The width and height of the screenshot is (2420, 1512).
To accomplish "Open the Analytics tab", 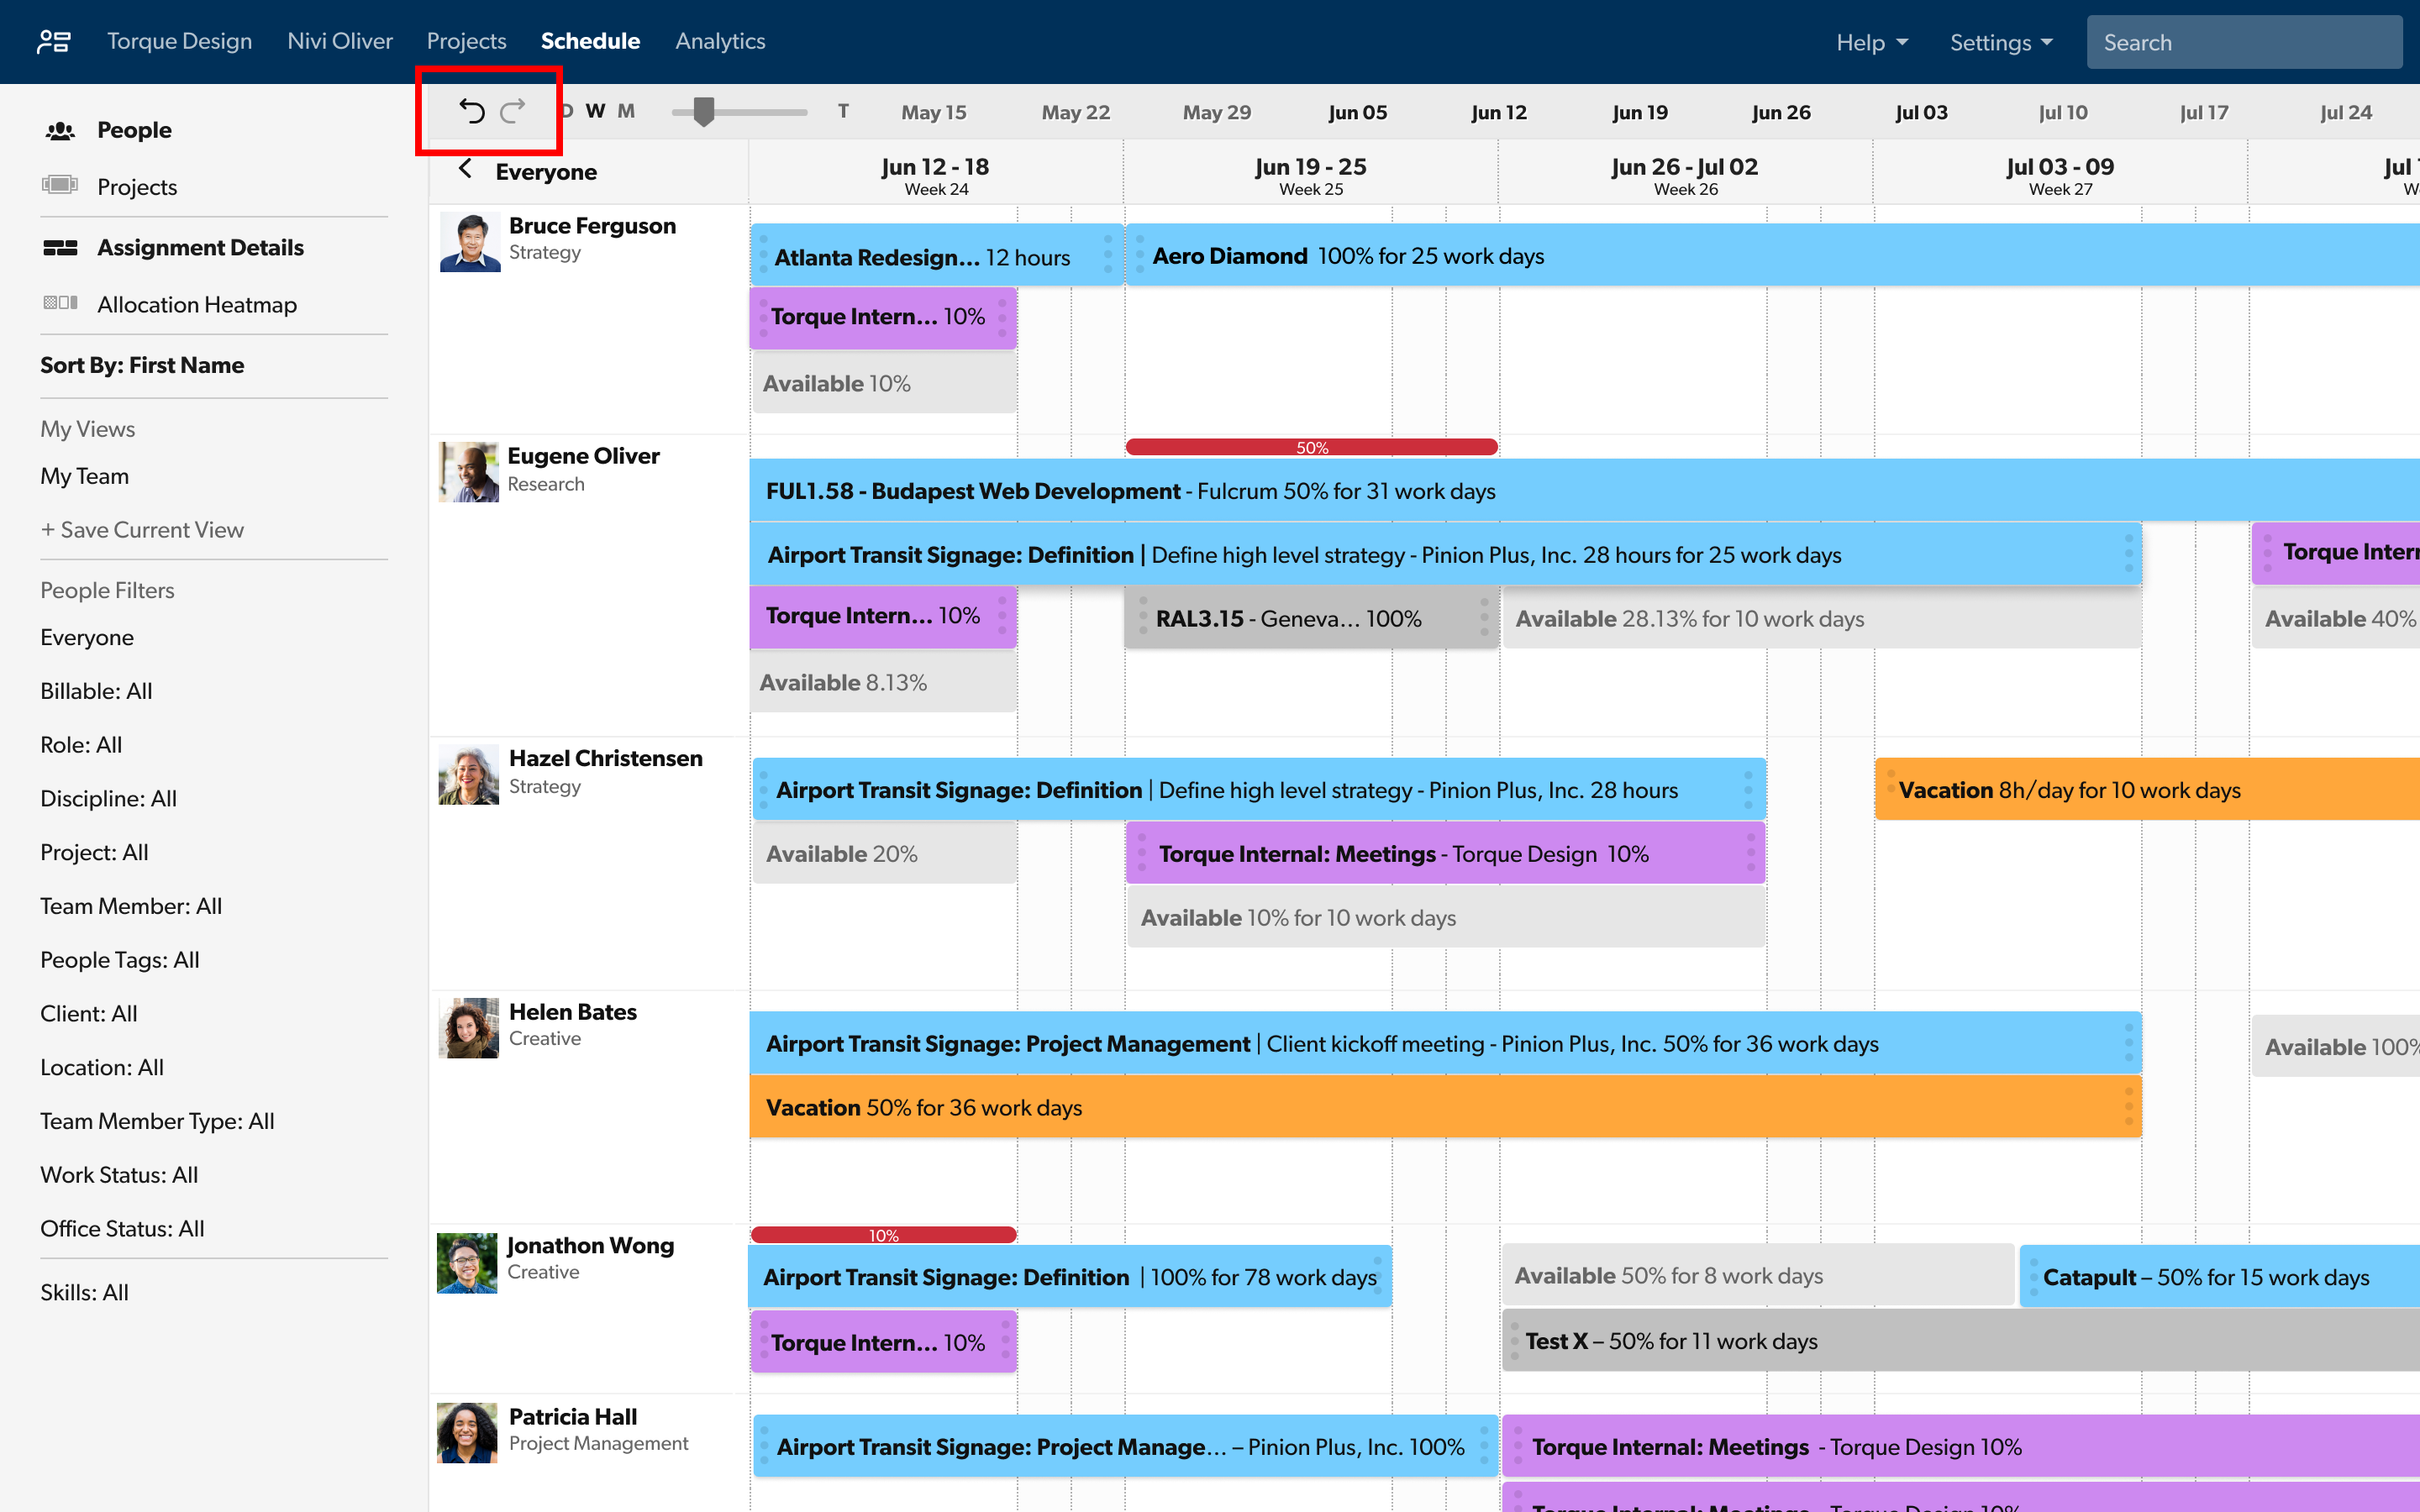I will coord(720,41).
